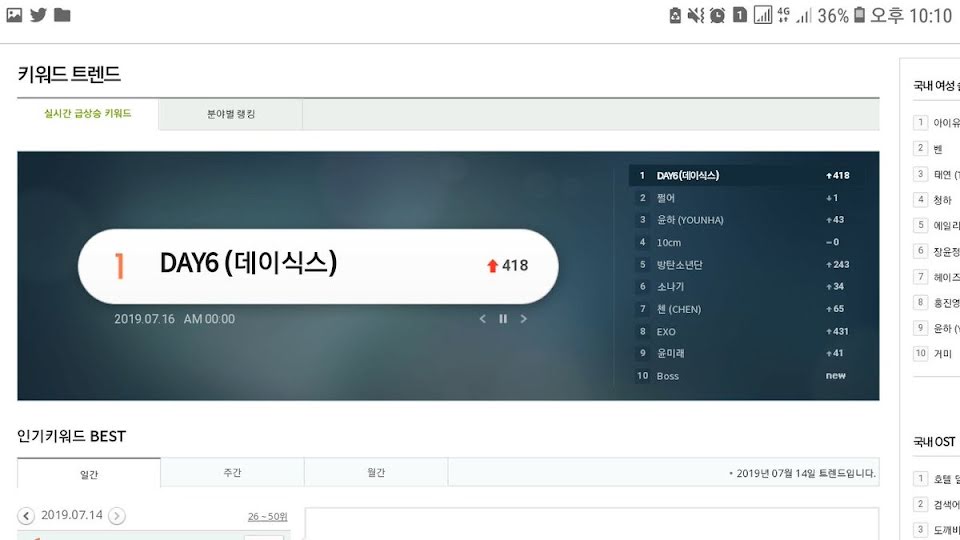The image size is (960, 540).
Task: Open the folder notification icon
Action: [62, 15]
